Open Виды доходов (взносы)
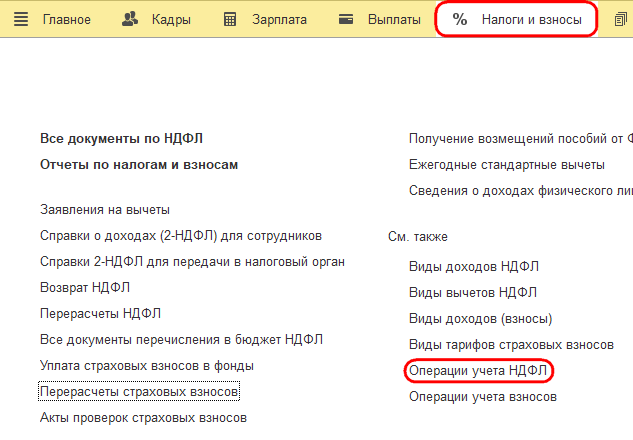The image size is (633, 440). (x=480, y=318)
